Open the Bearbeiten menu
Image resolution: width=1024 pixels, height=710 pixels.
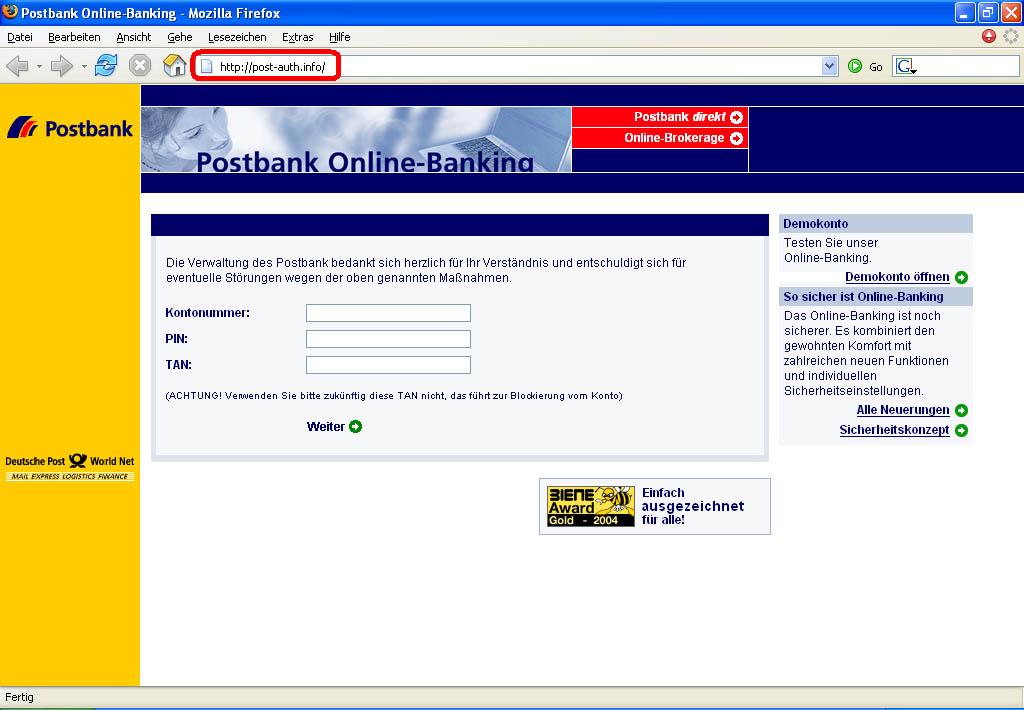(x=74, y=37)
